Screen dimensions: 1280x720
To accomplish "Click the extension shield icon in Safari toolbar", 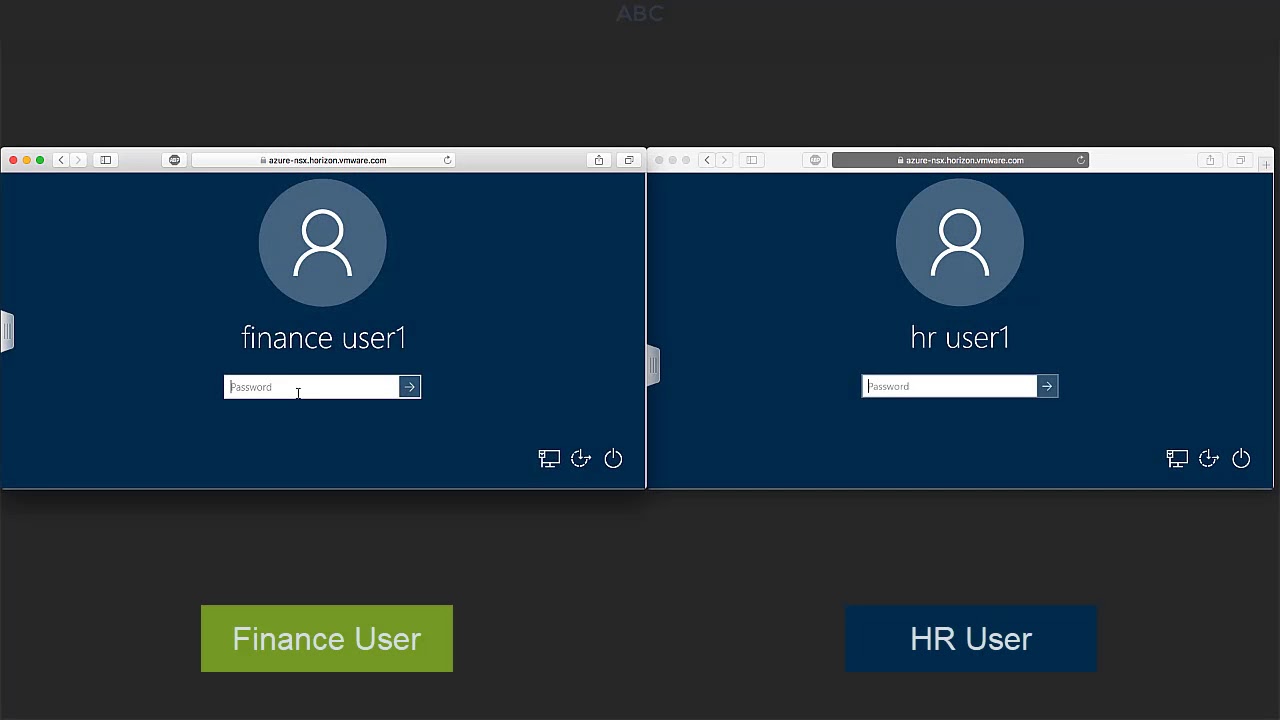I will click(174, 159).
